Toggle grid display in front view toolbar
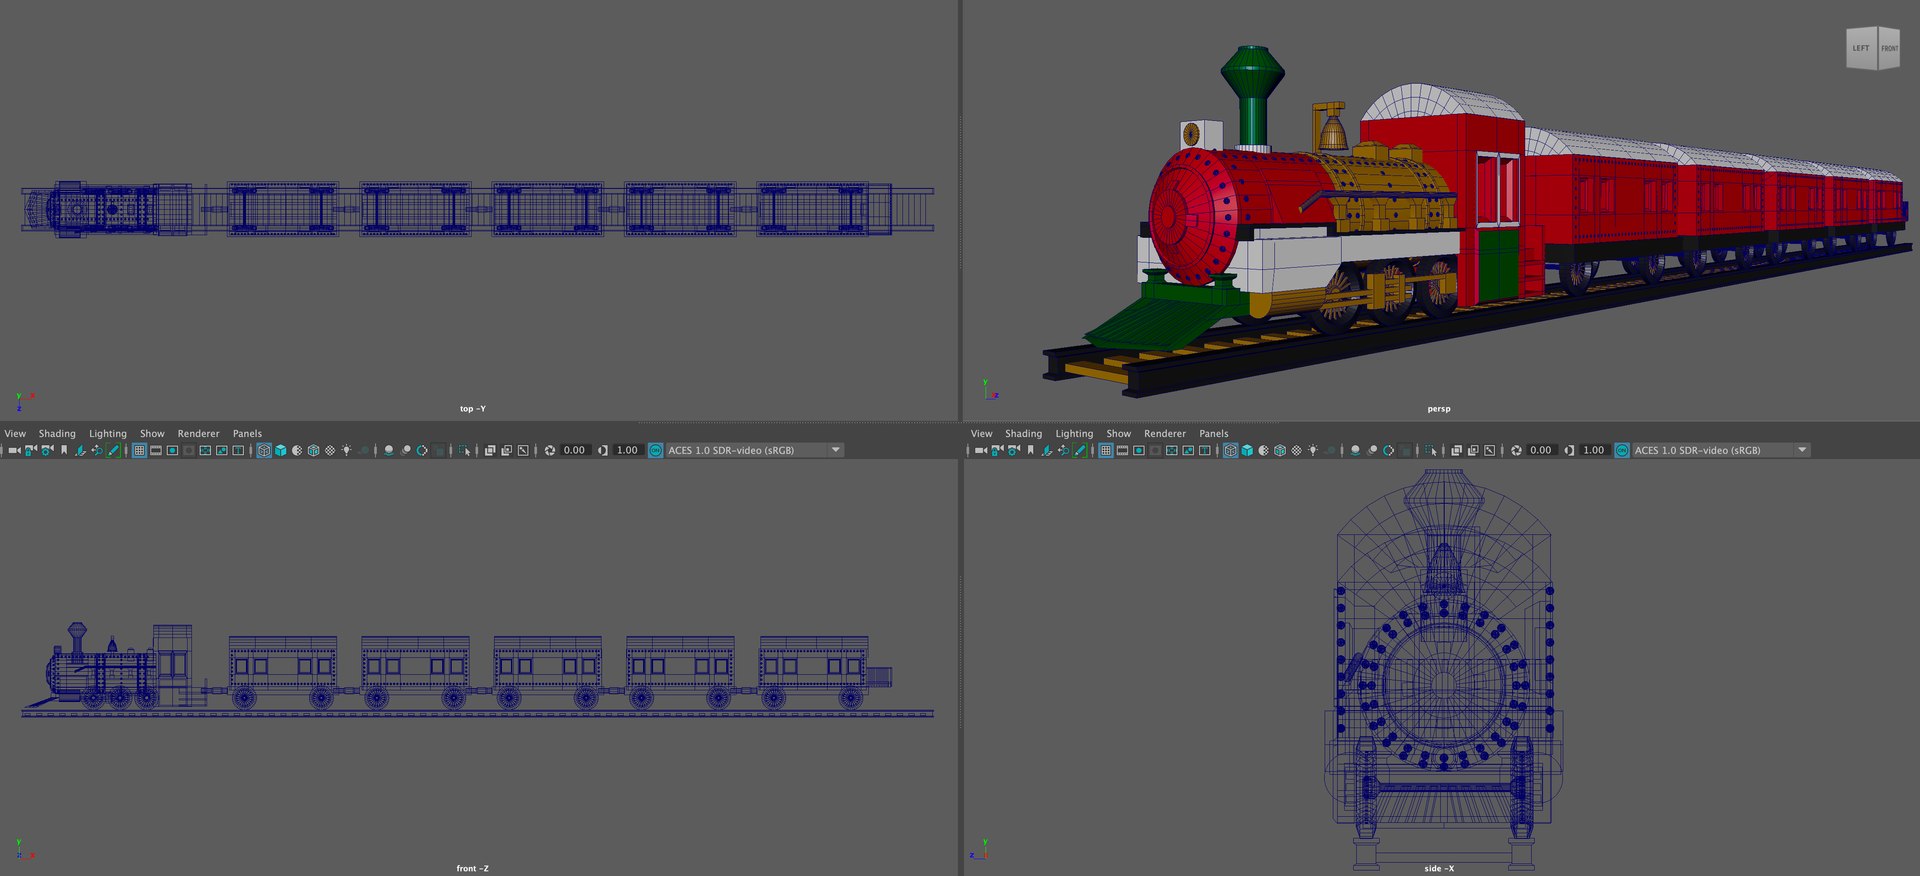 [x=139, y=450]
